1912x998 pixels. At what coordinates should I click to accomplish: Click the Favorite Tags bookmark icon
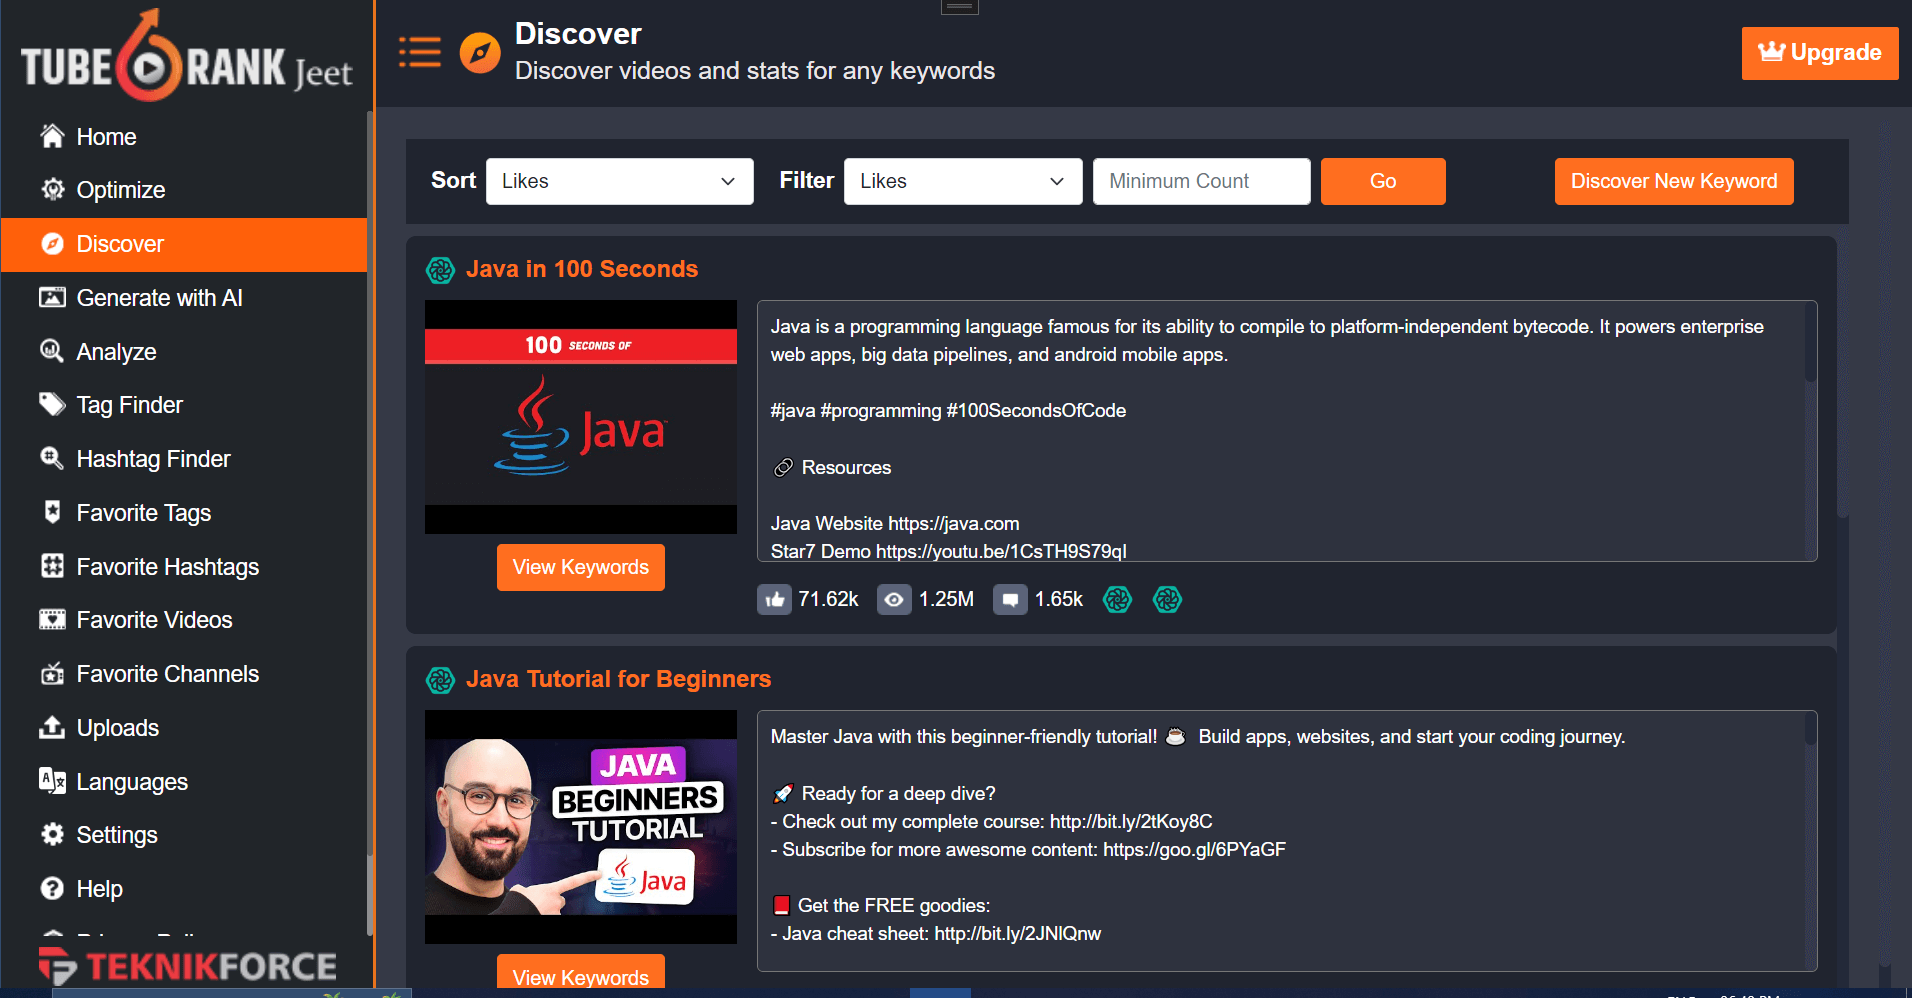[52, 512]
